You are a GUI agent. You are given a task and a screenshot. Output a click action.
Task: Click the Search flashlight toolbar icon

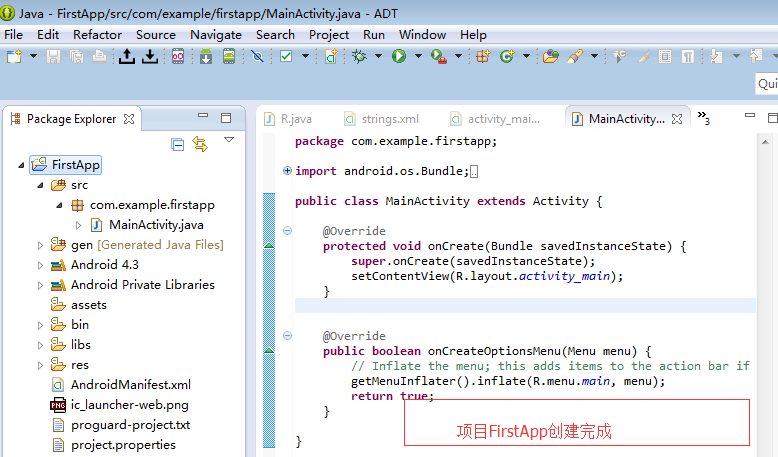[x=575, y=57]
